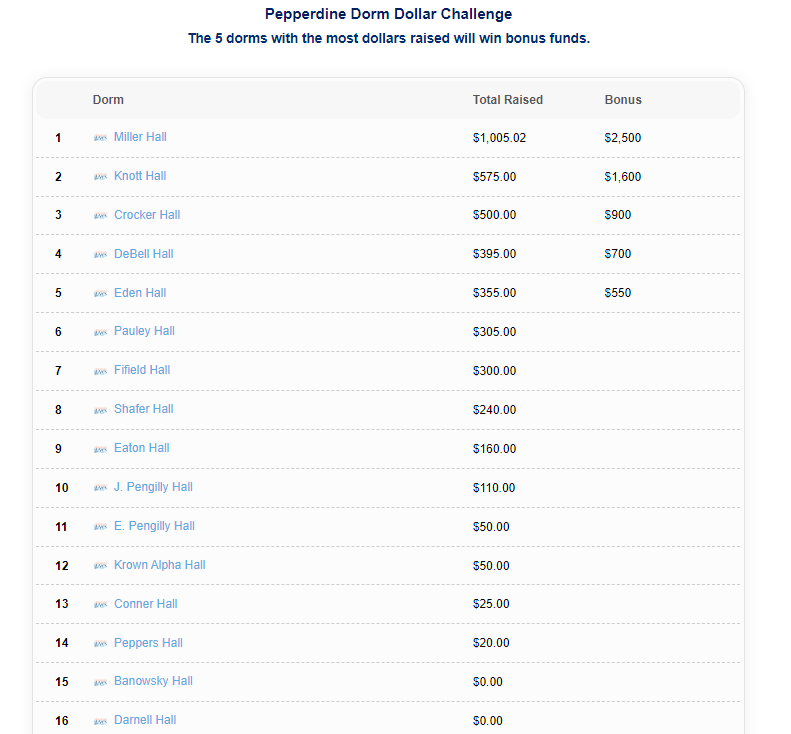Open the Eaton Hall link
791x734 pixels.
click(x=142, y=448)
